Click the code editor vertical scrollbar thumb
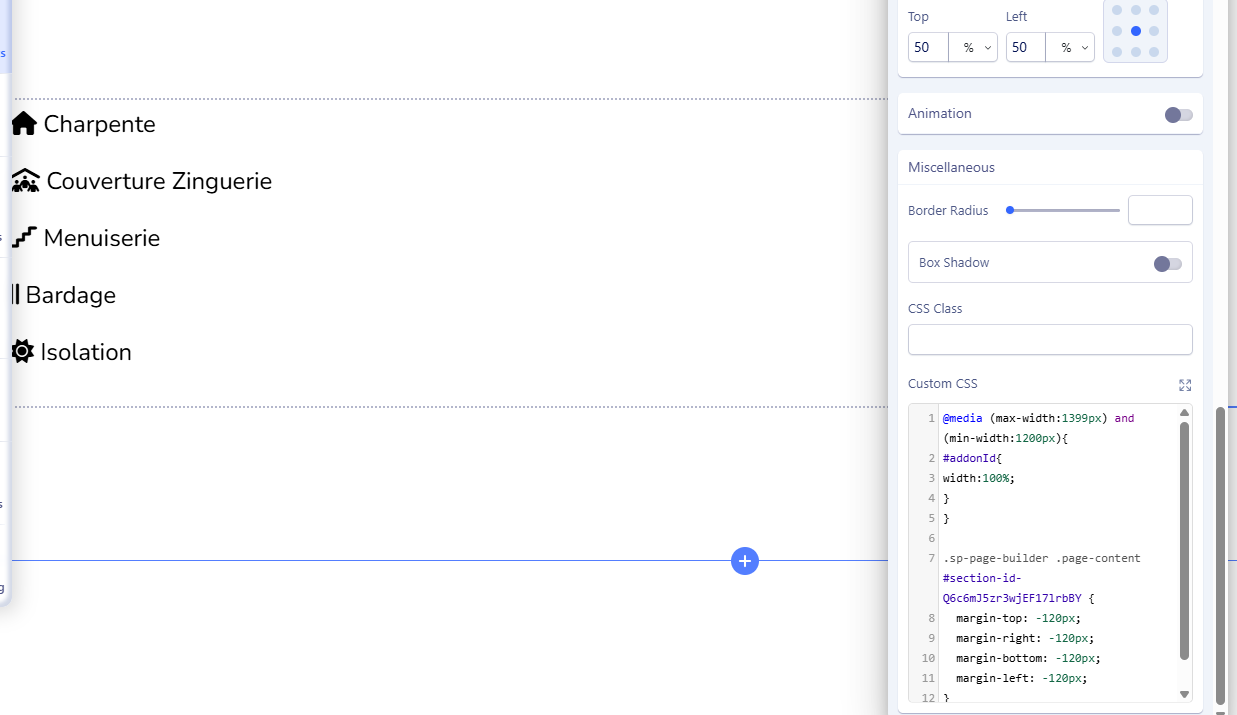The image size is (1237, 715). (1185, 541)
